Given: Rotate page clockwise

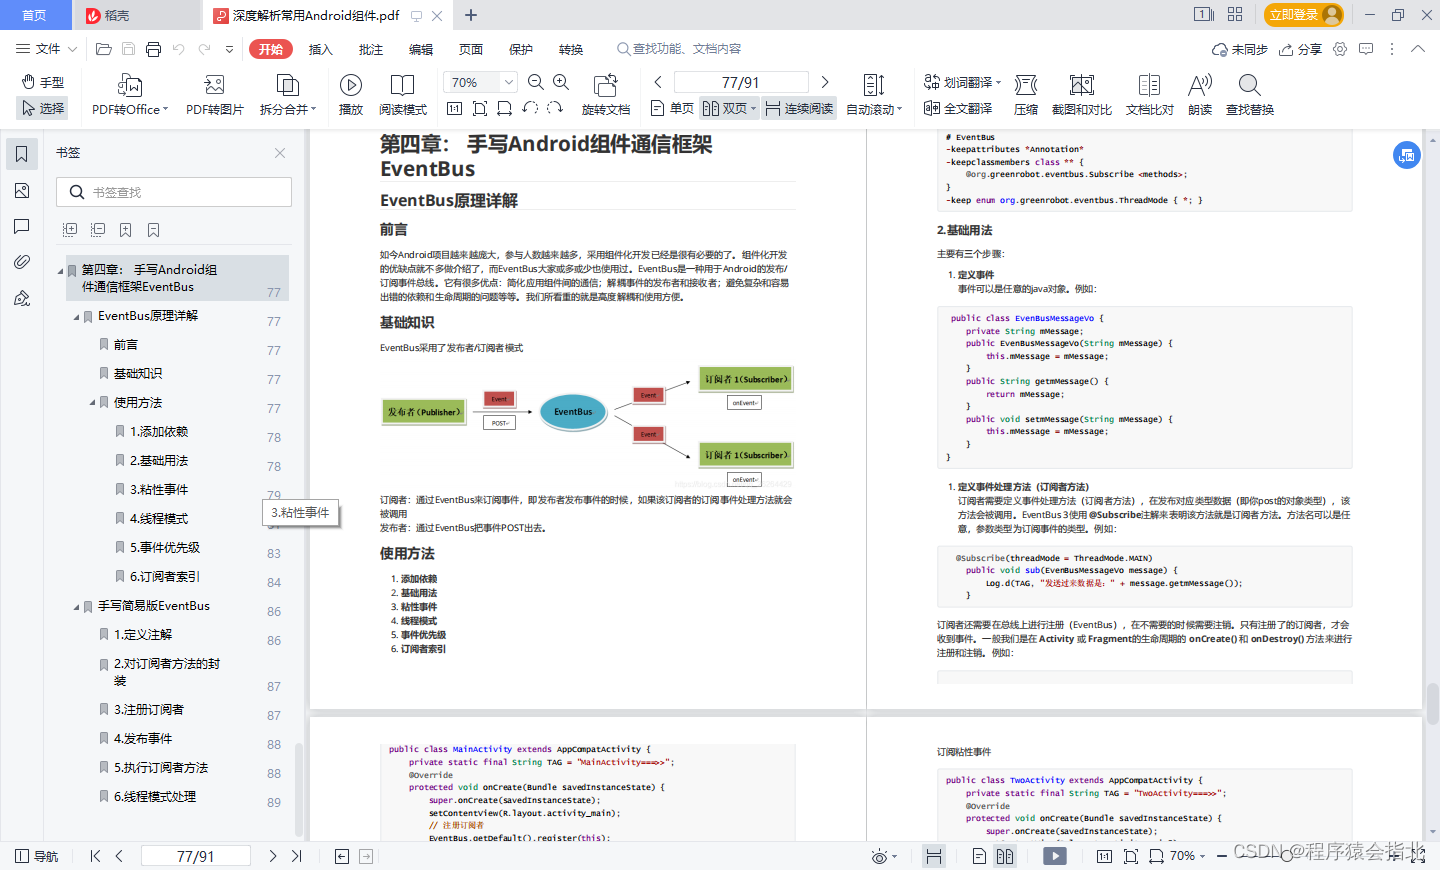Looking at the screenshot, I should click(555, 108).
